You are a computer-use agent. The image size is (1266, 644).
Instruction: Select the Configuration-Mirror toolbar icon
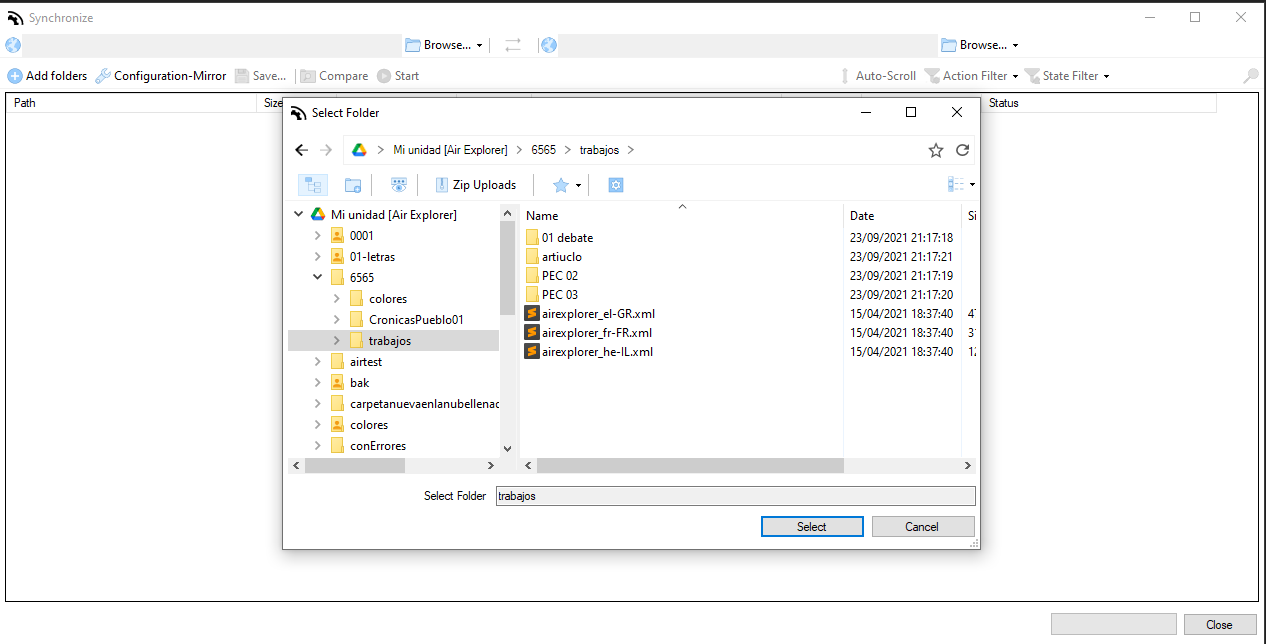101,75
